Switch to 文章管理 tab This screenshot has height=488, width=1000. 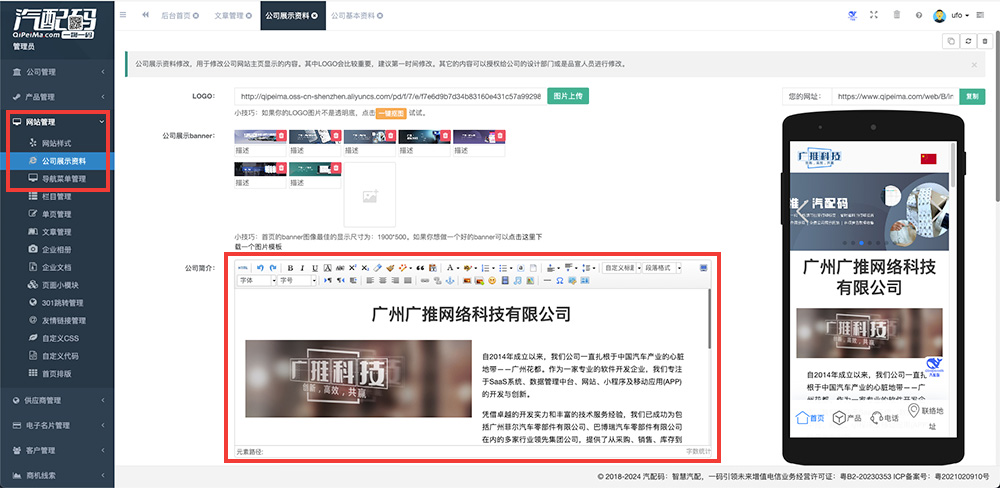pyautogui.click(x=232, y=15)
